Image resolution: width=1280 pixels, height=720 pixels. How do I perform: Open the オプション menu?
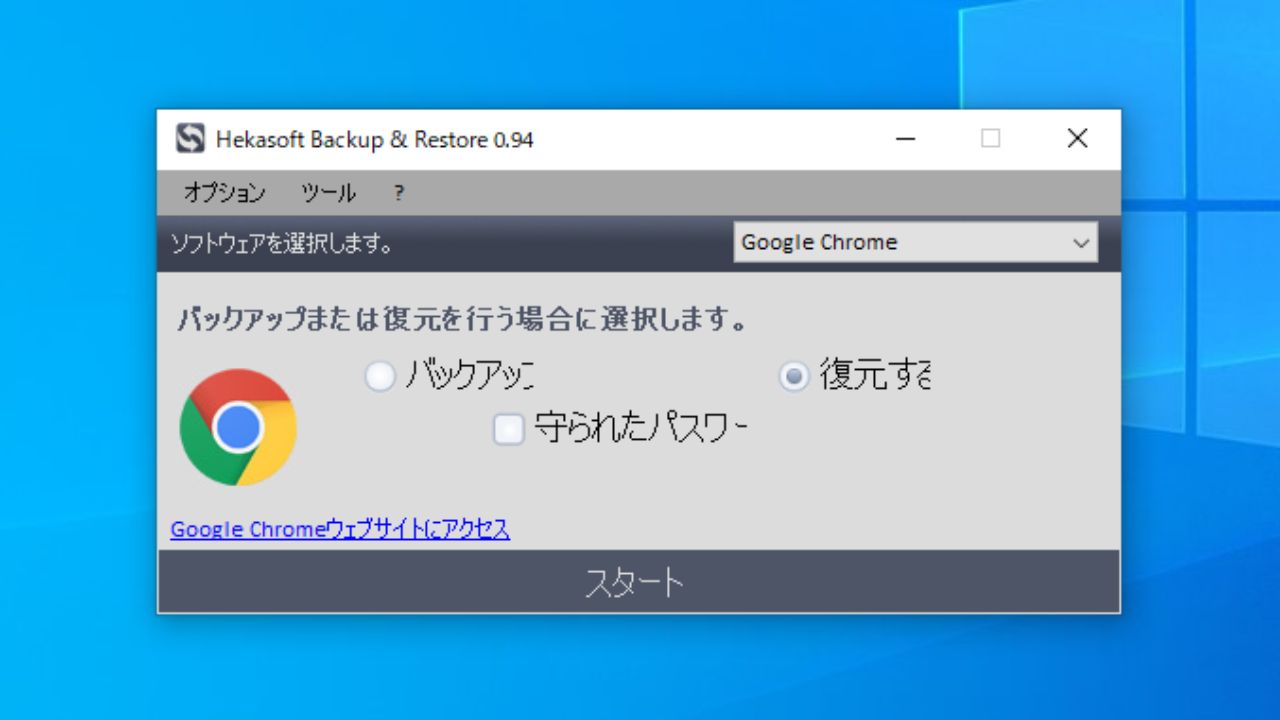pyautogui.click(x=224, y=193)
